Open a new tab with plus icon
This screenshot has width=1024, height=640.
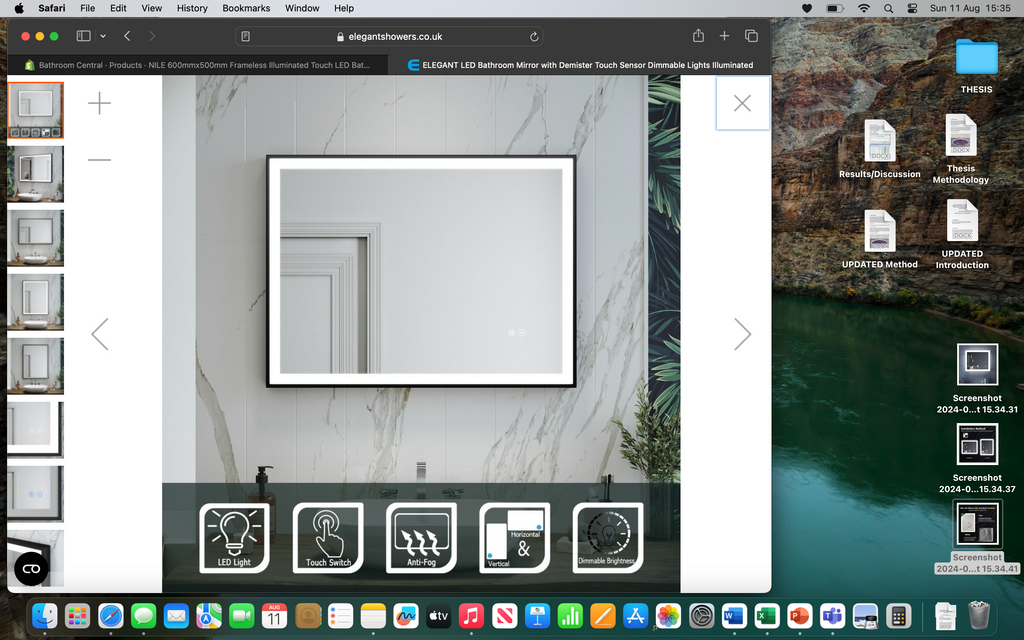724,36
